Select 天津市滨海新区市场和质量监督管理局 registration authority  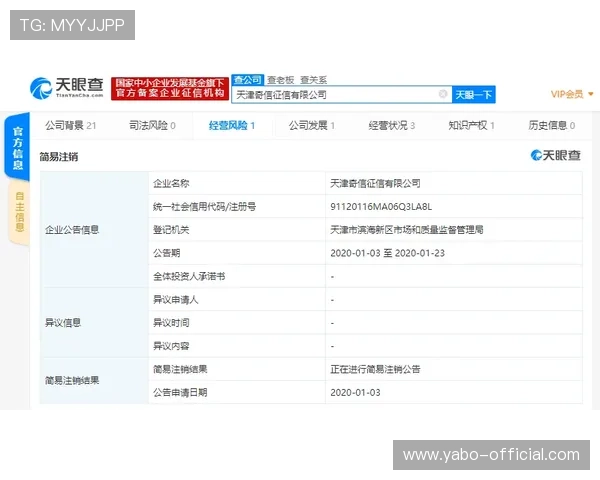coord(407,230)
